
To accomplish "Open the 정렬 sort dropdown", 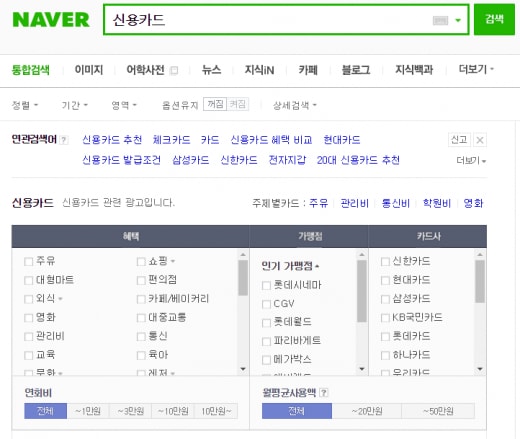I will (25, 105).
